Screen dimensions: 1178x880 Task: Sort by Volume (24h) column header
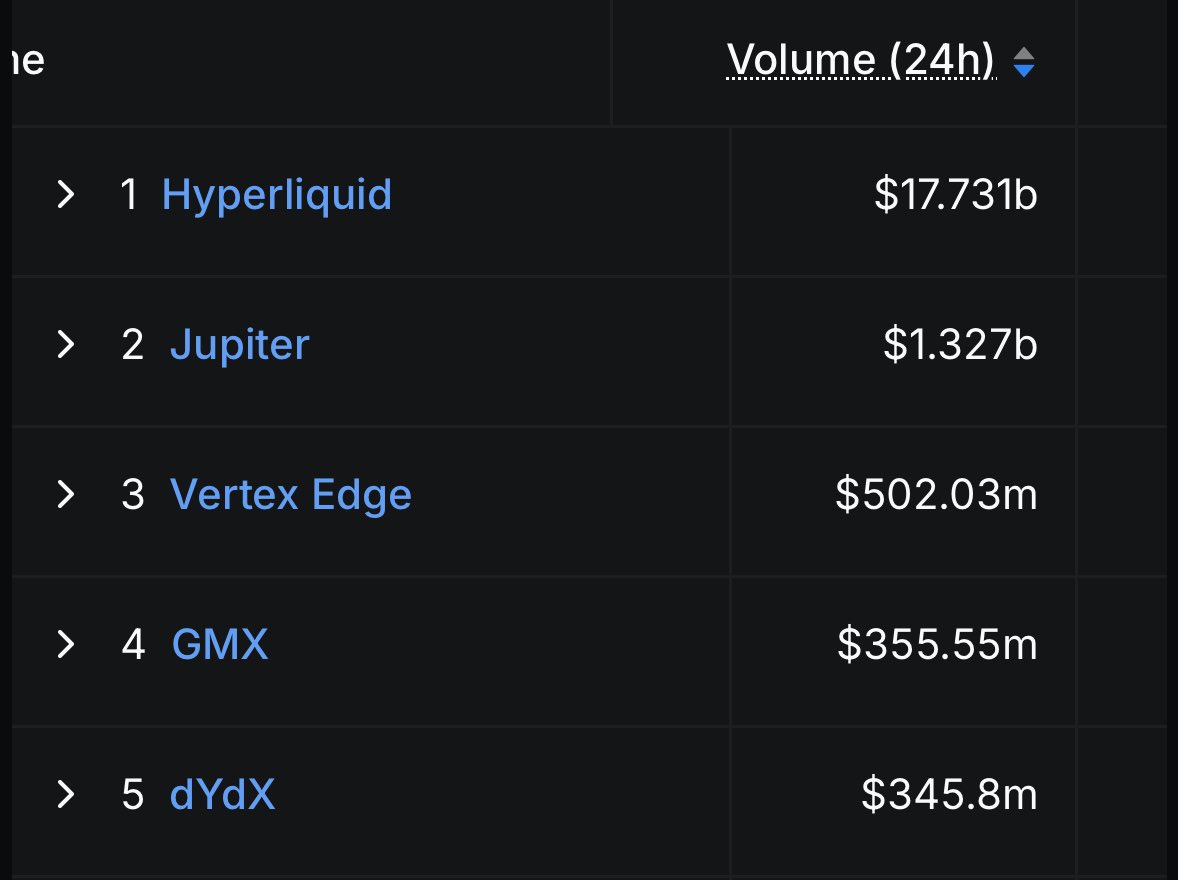(x=861, y=60)
